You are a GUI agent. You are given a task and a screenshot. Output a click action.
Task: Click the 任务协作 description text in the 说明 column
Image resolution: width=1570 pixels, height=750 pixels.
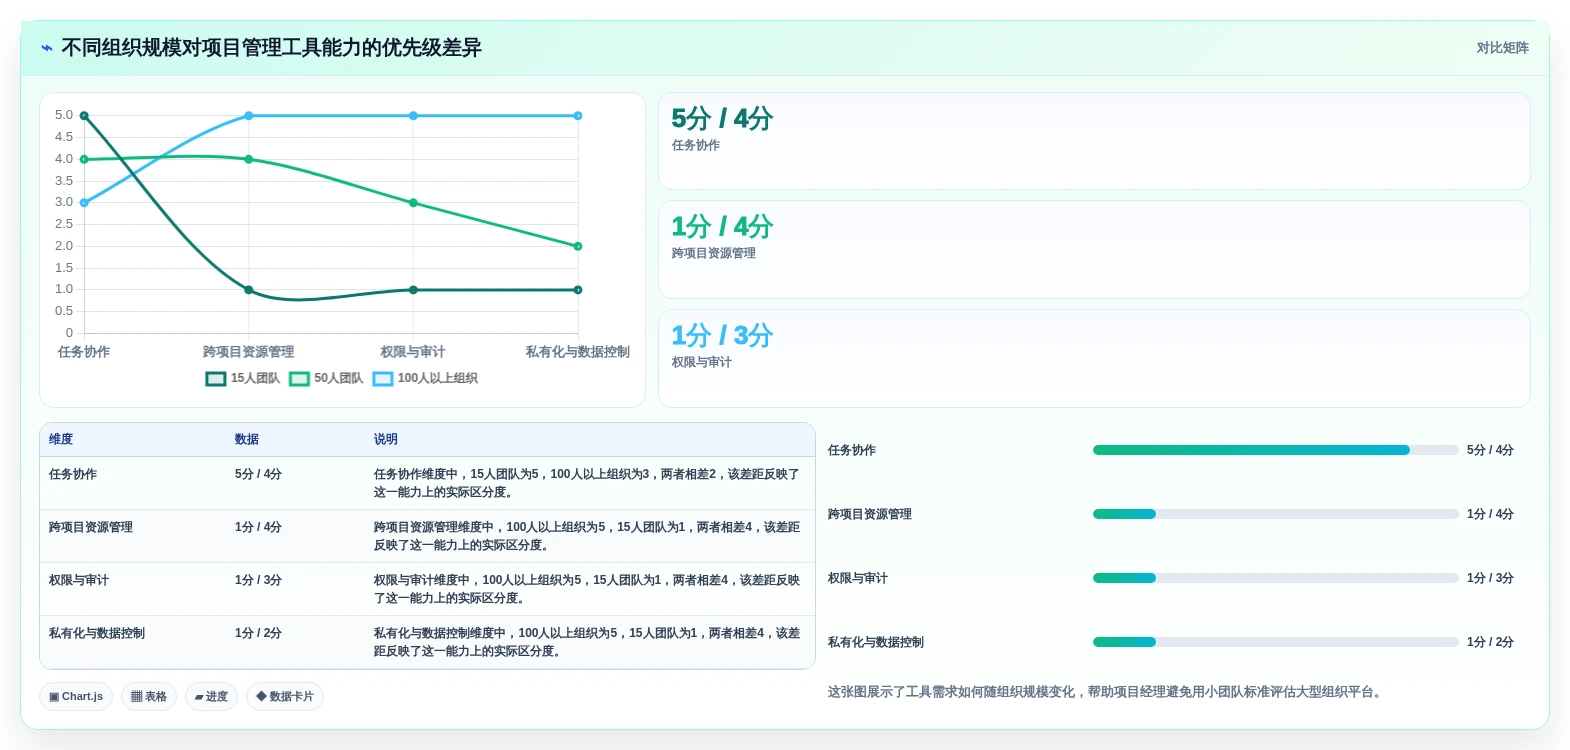[x=587, y=484]
